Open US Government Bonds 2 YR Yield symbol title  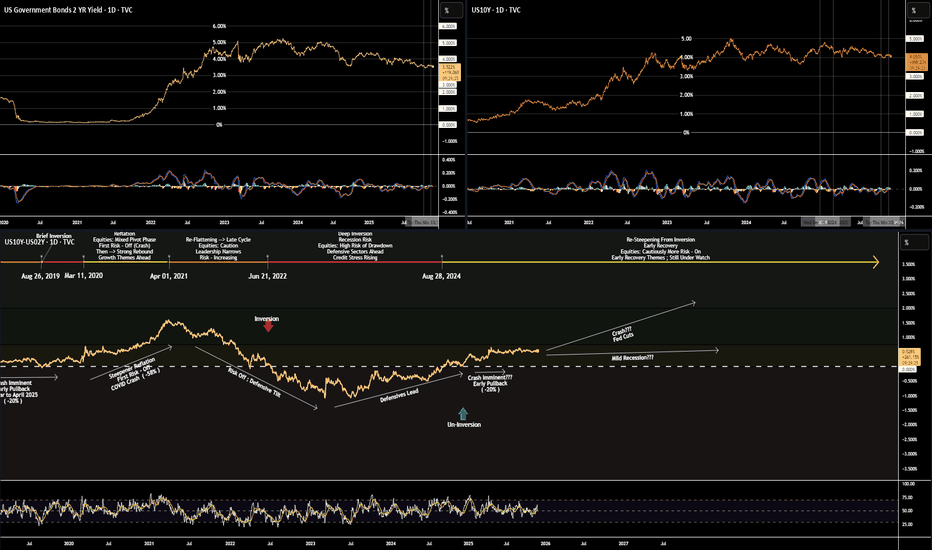68,9
